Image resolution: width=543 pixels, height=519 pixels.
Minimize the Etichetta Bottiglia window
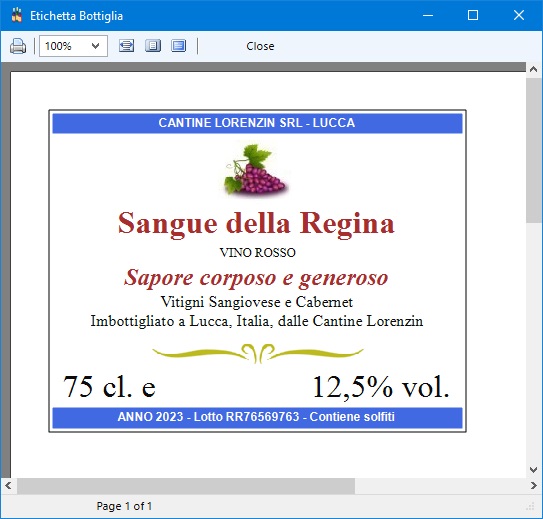point(428,15)
